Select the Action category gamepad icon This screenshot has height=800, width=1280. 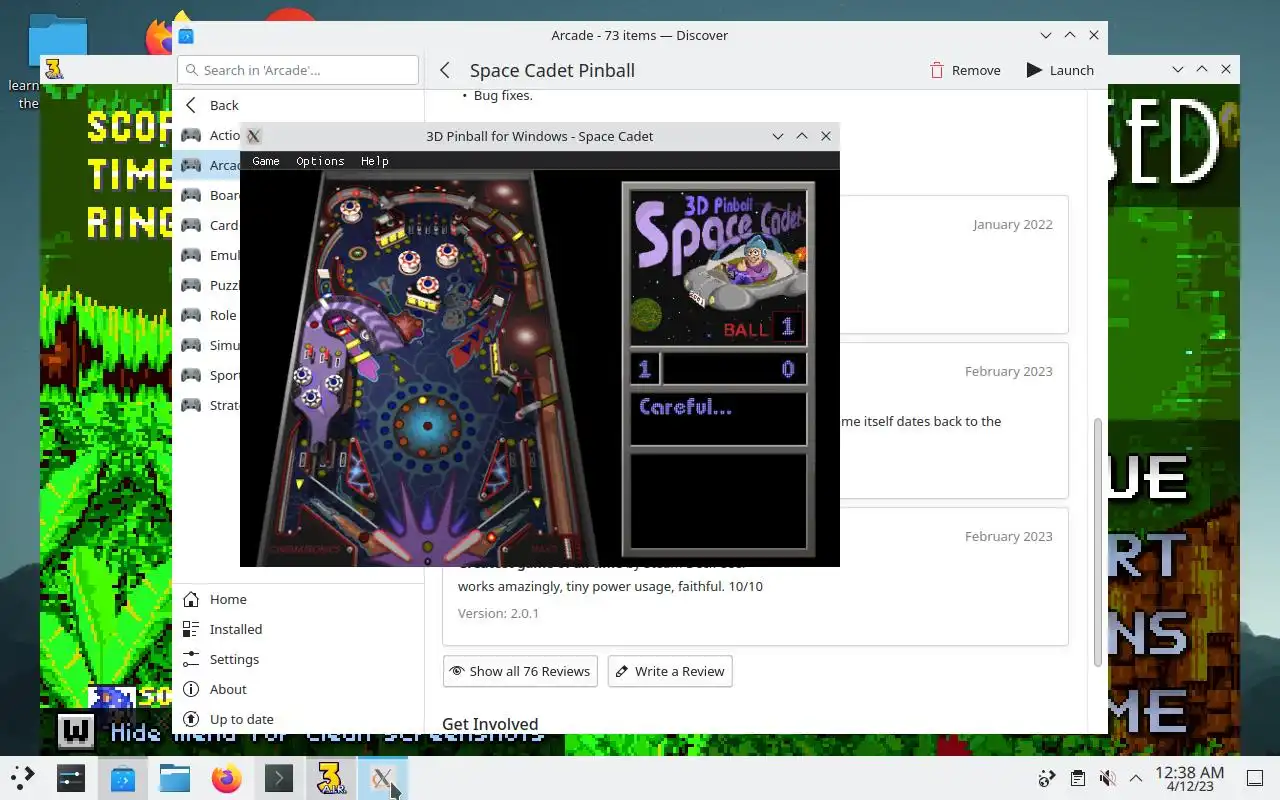click(191, 135)
